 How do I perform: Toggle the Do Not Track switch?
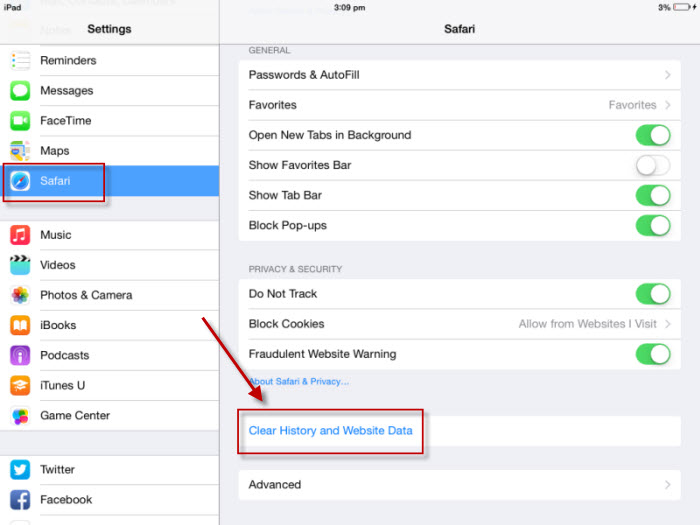653,294
